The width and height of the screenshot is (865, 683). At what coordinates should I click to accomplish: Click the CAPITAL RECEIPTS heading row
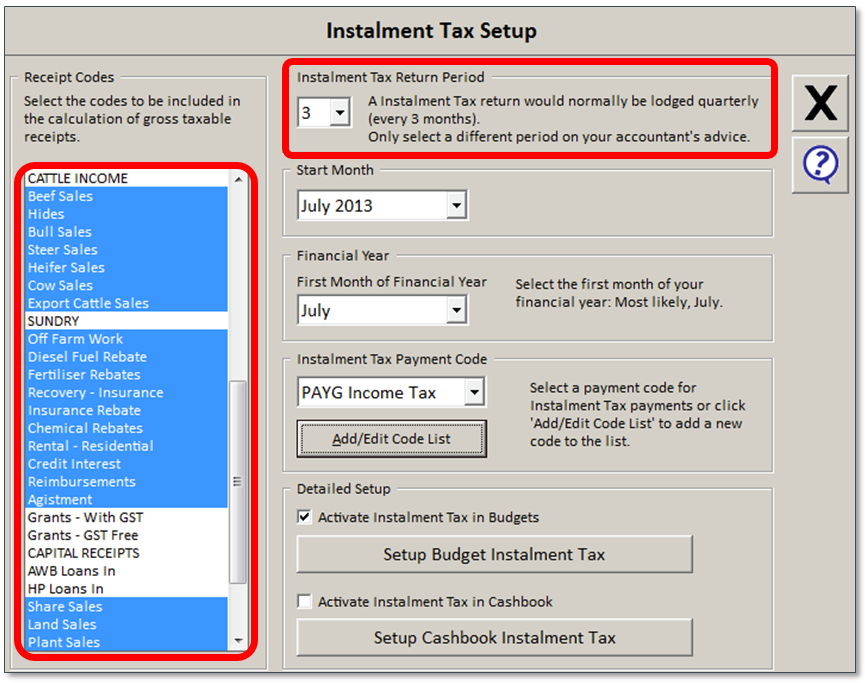[127, 553]
